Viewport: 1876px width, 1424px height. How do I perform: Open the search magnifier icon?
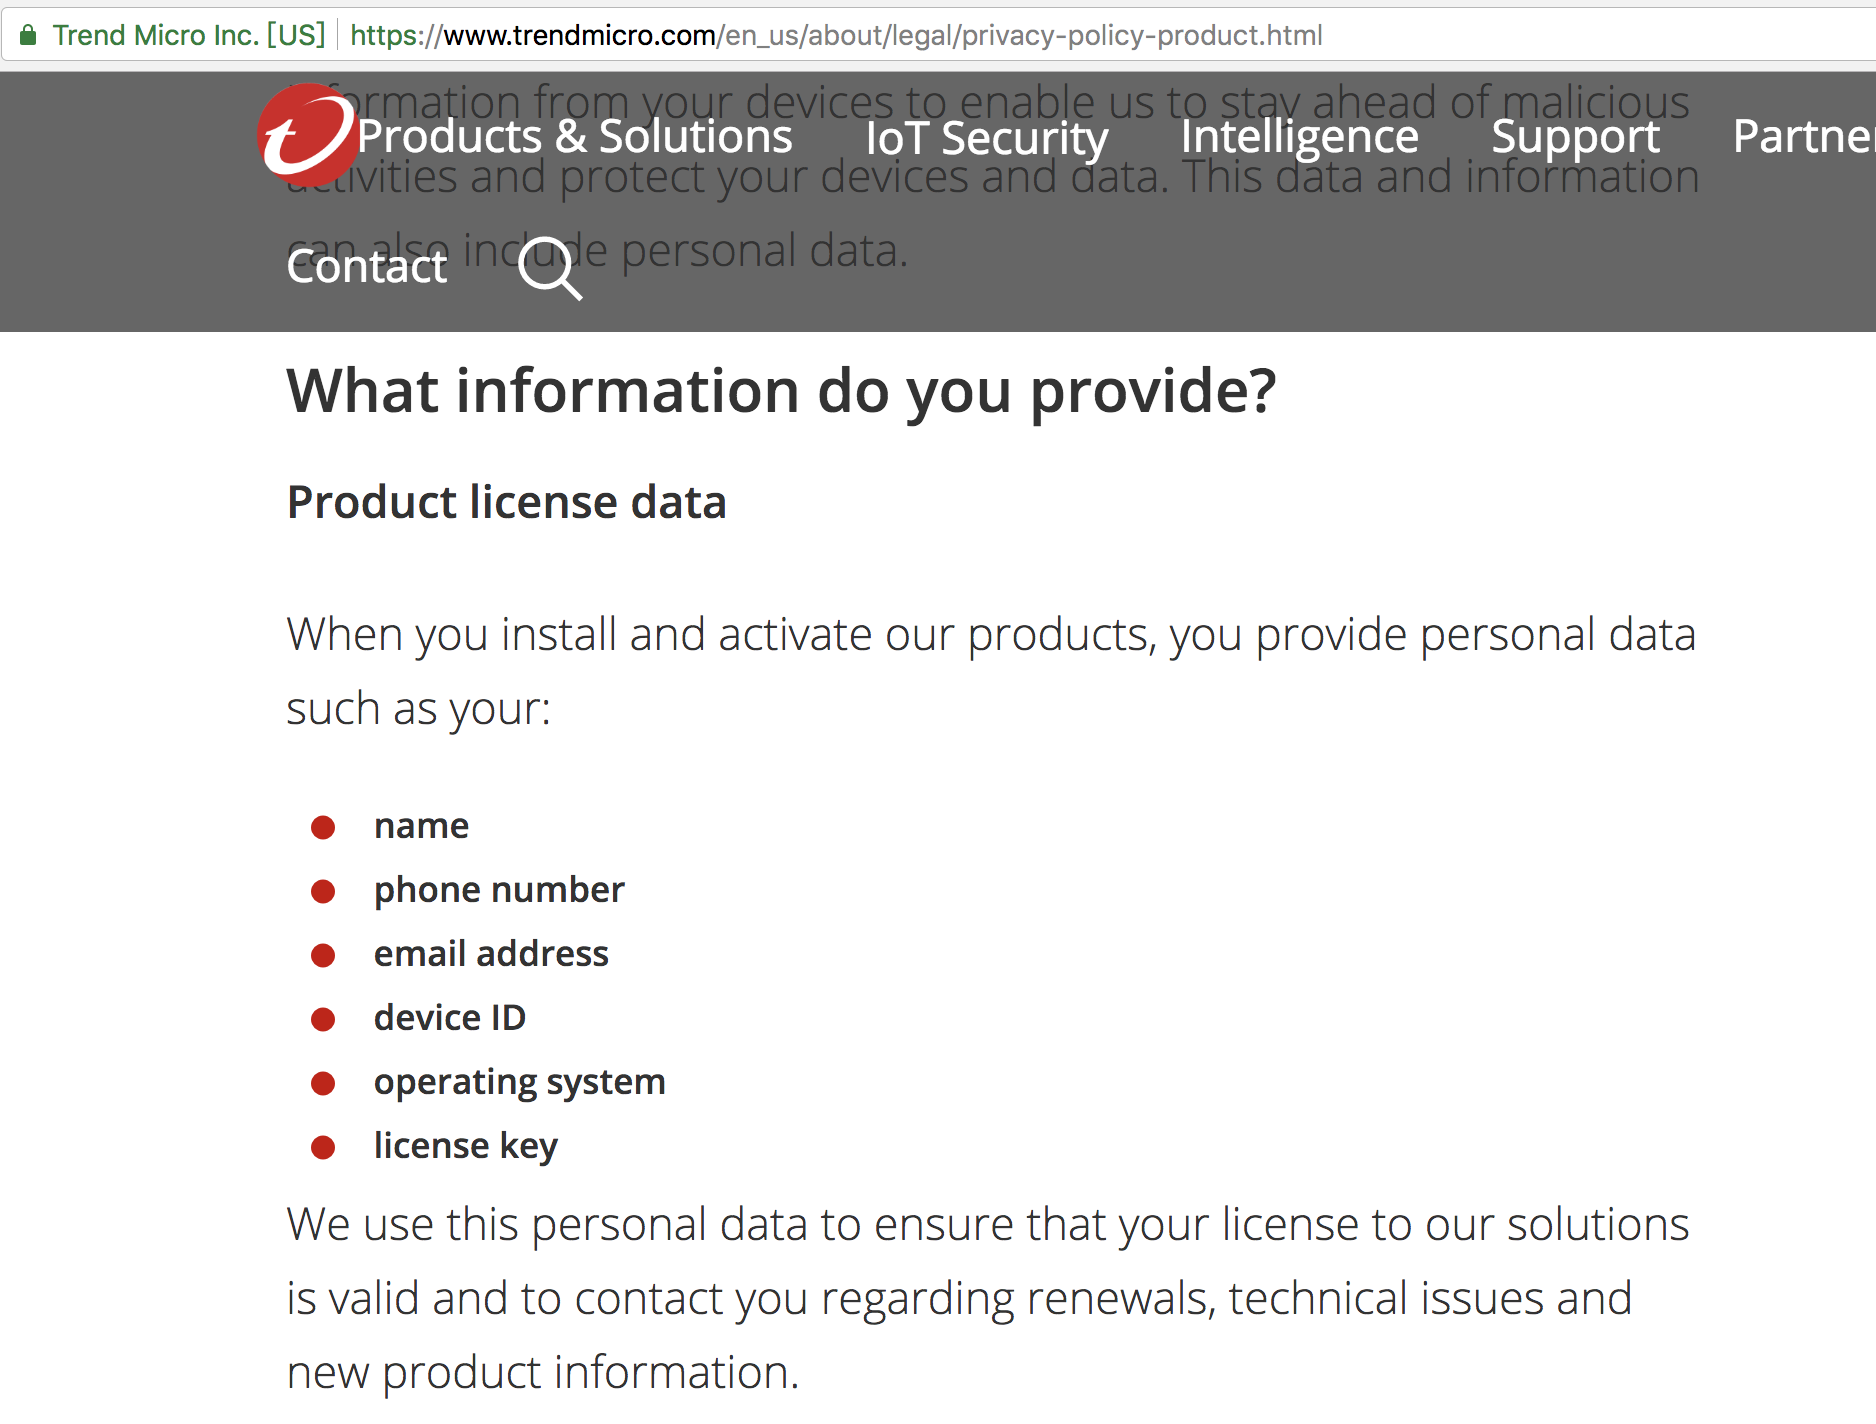(x=549, y=267)
